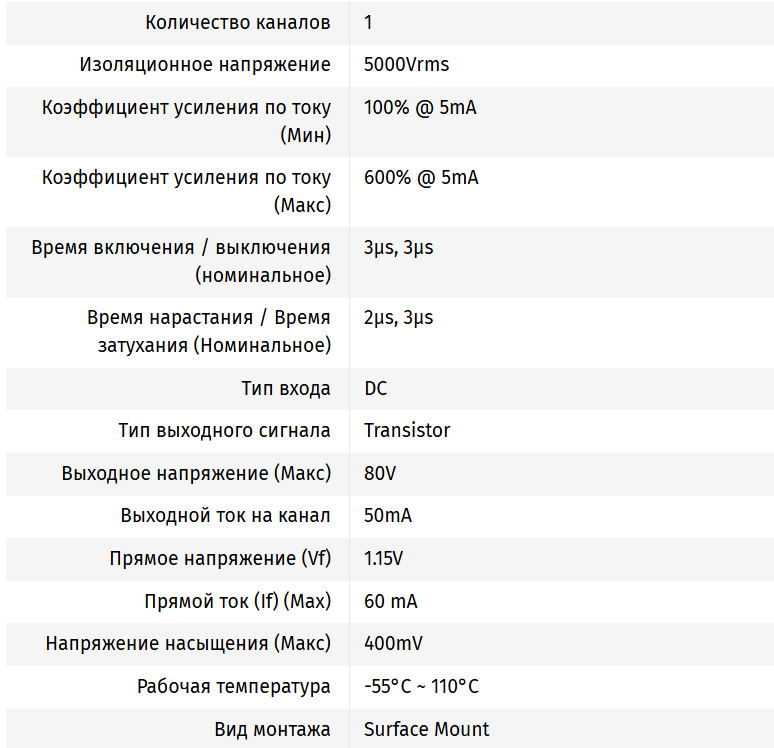Select the "DC" input type value
The height and width of the screenshot is (748, 774).
(376, 388)
